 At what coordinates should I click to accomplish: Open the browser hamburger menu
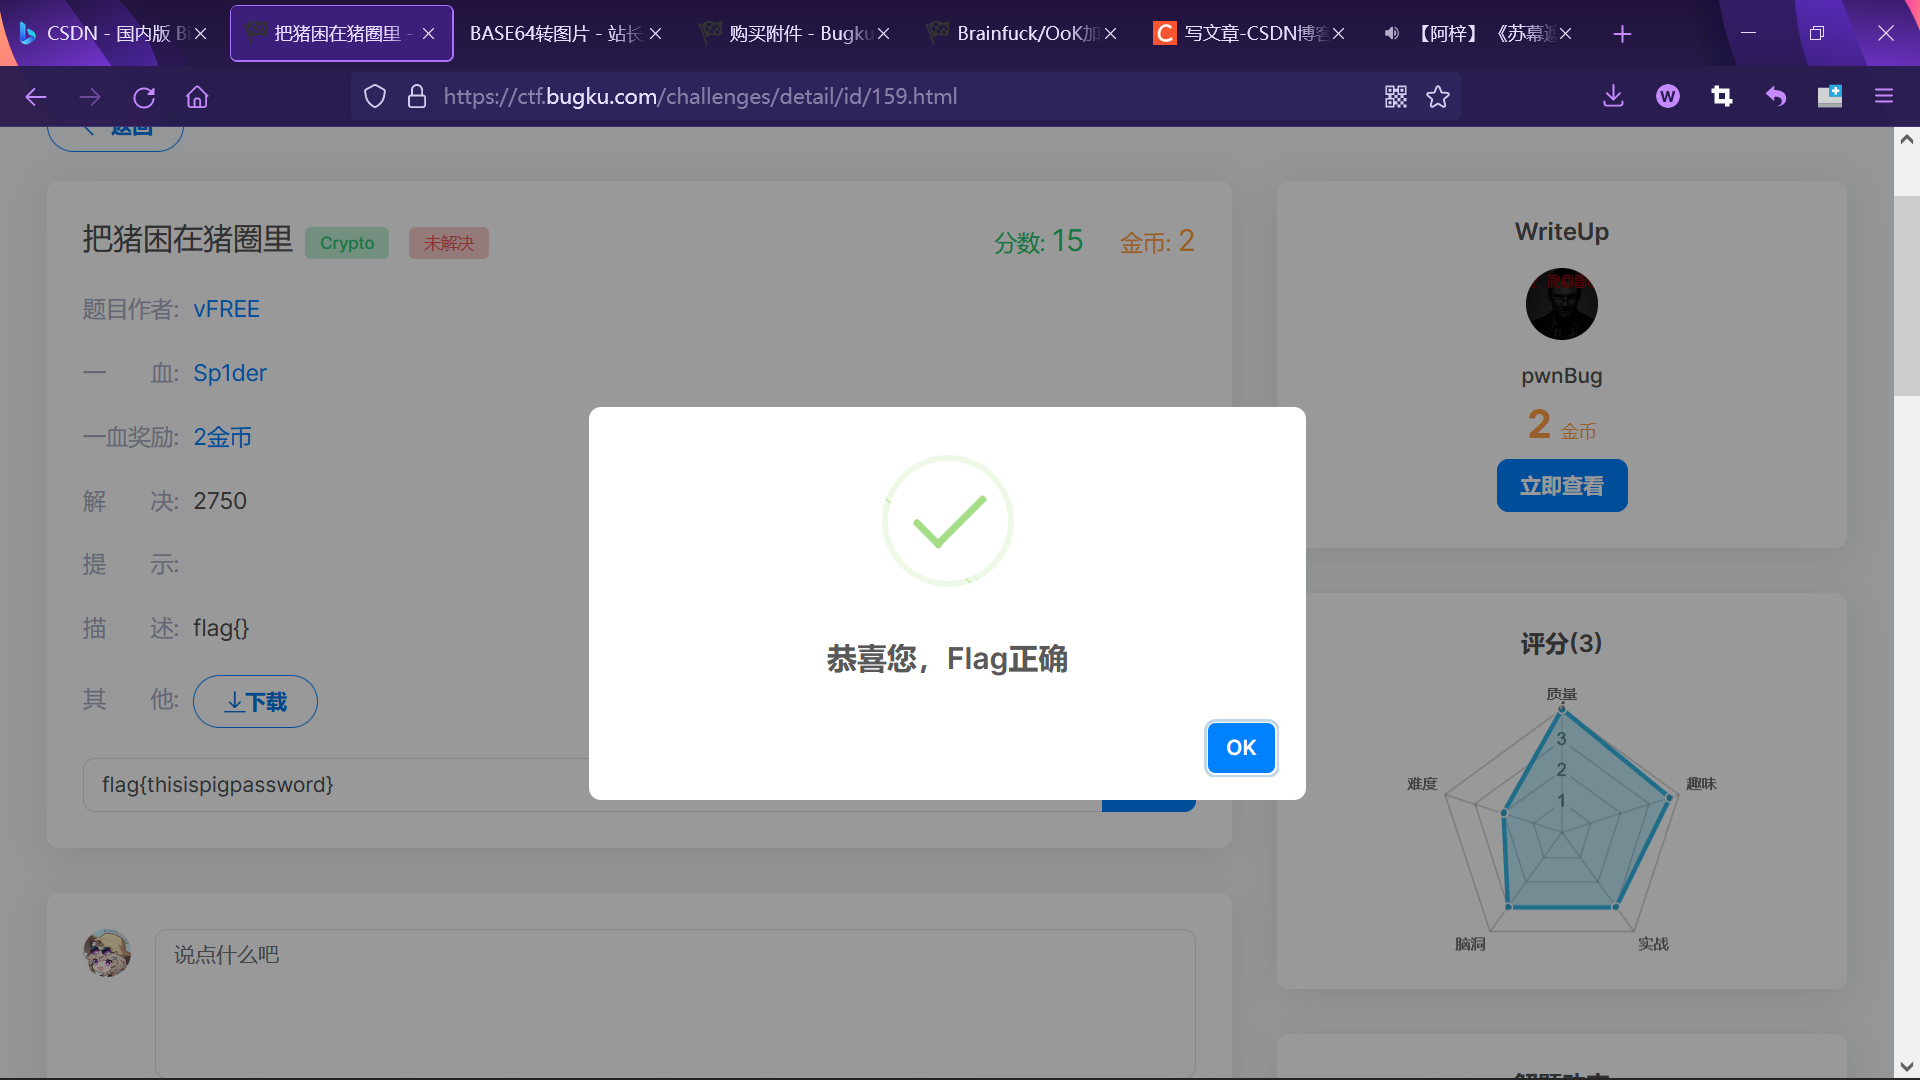click(1884, 97)
